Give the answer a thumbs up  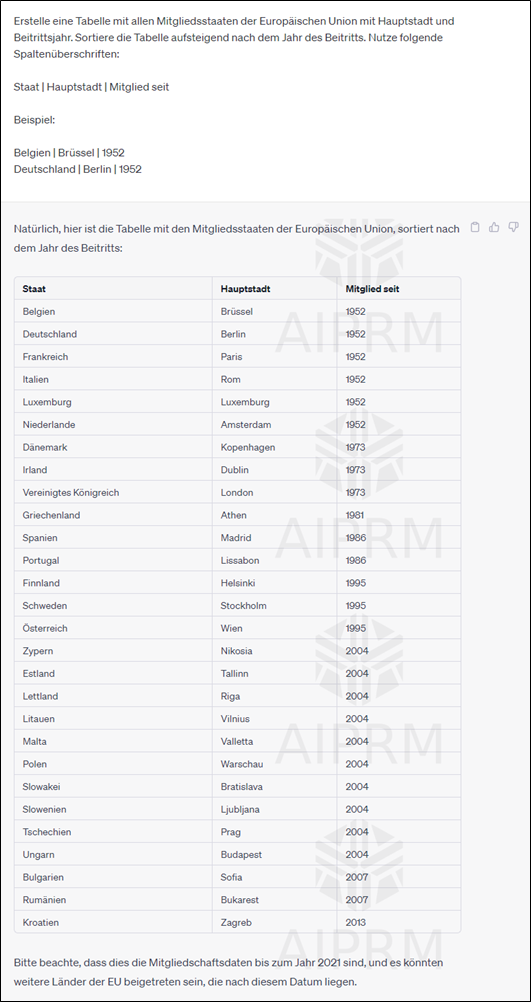coord(494,227)
